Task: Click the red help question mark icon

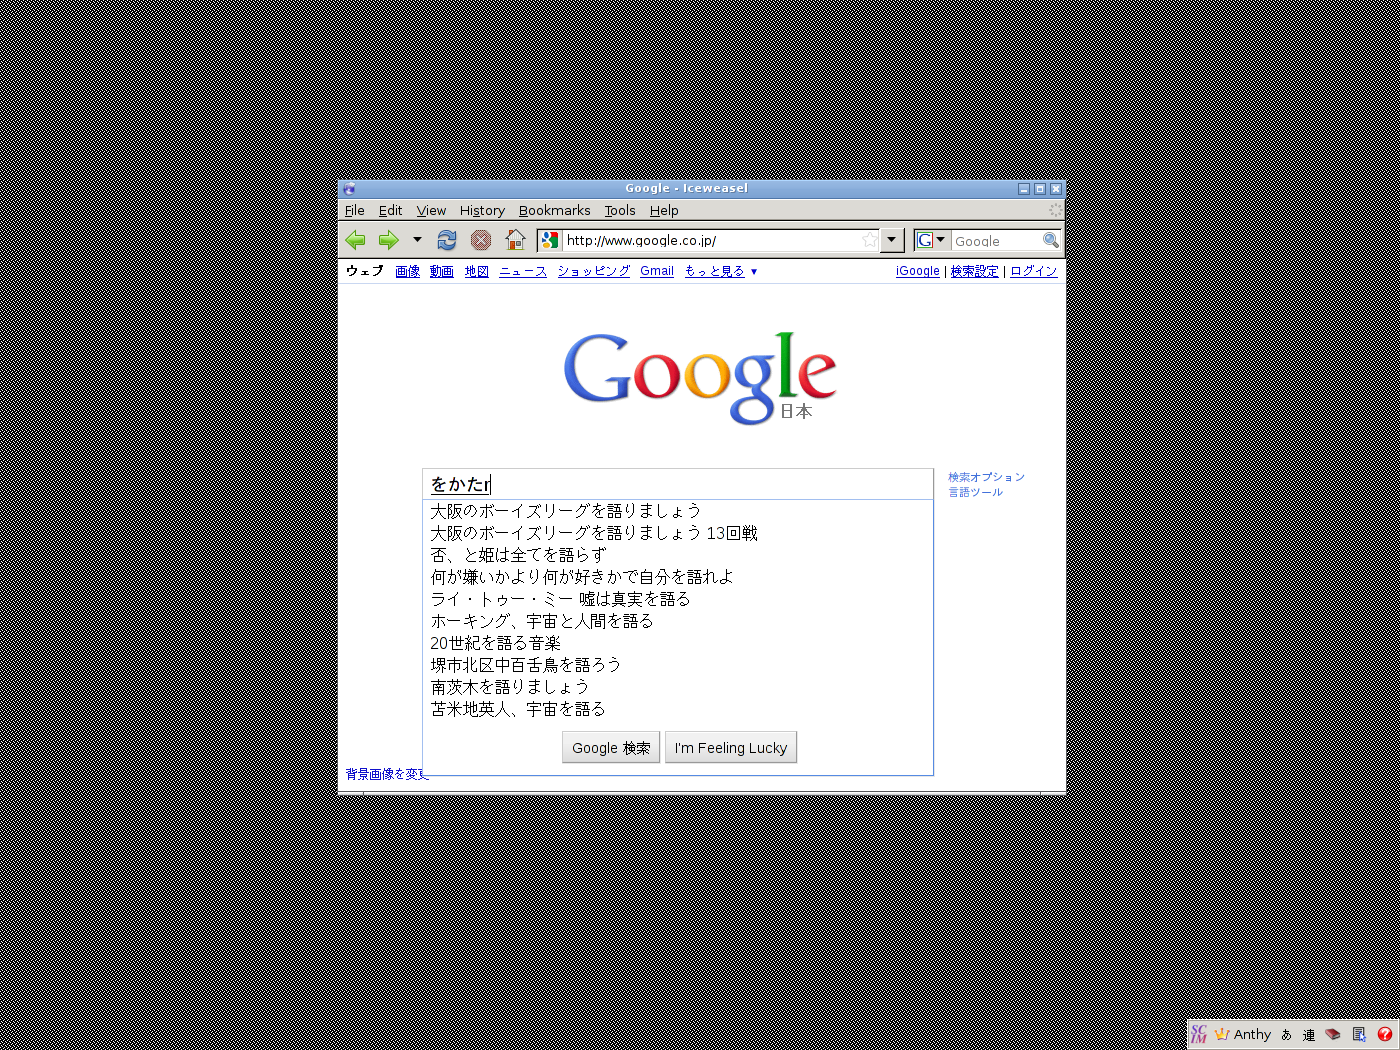Action: coord(1385,1034)
